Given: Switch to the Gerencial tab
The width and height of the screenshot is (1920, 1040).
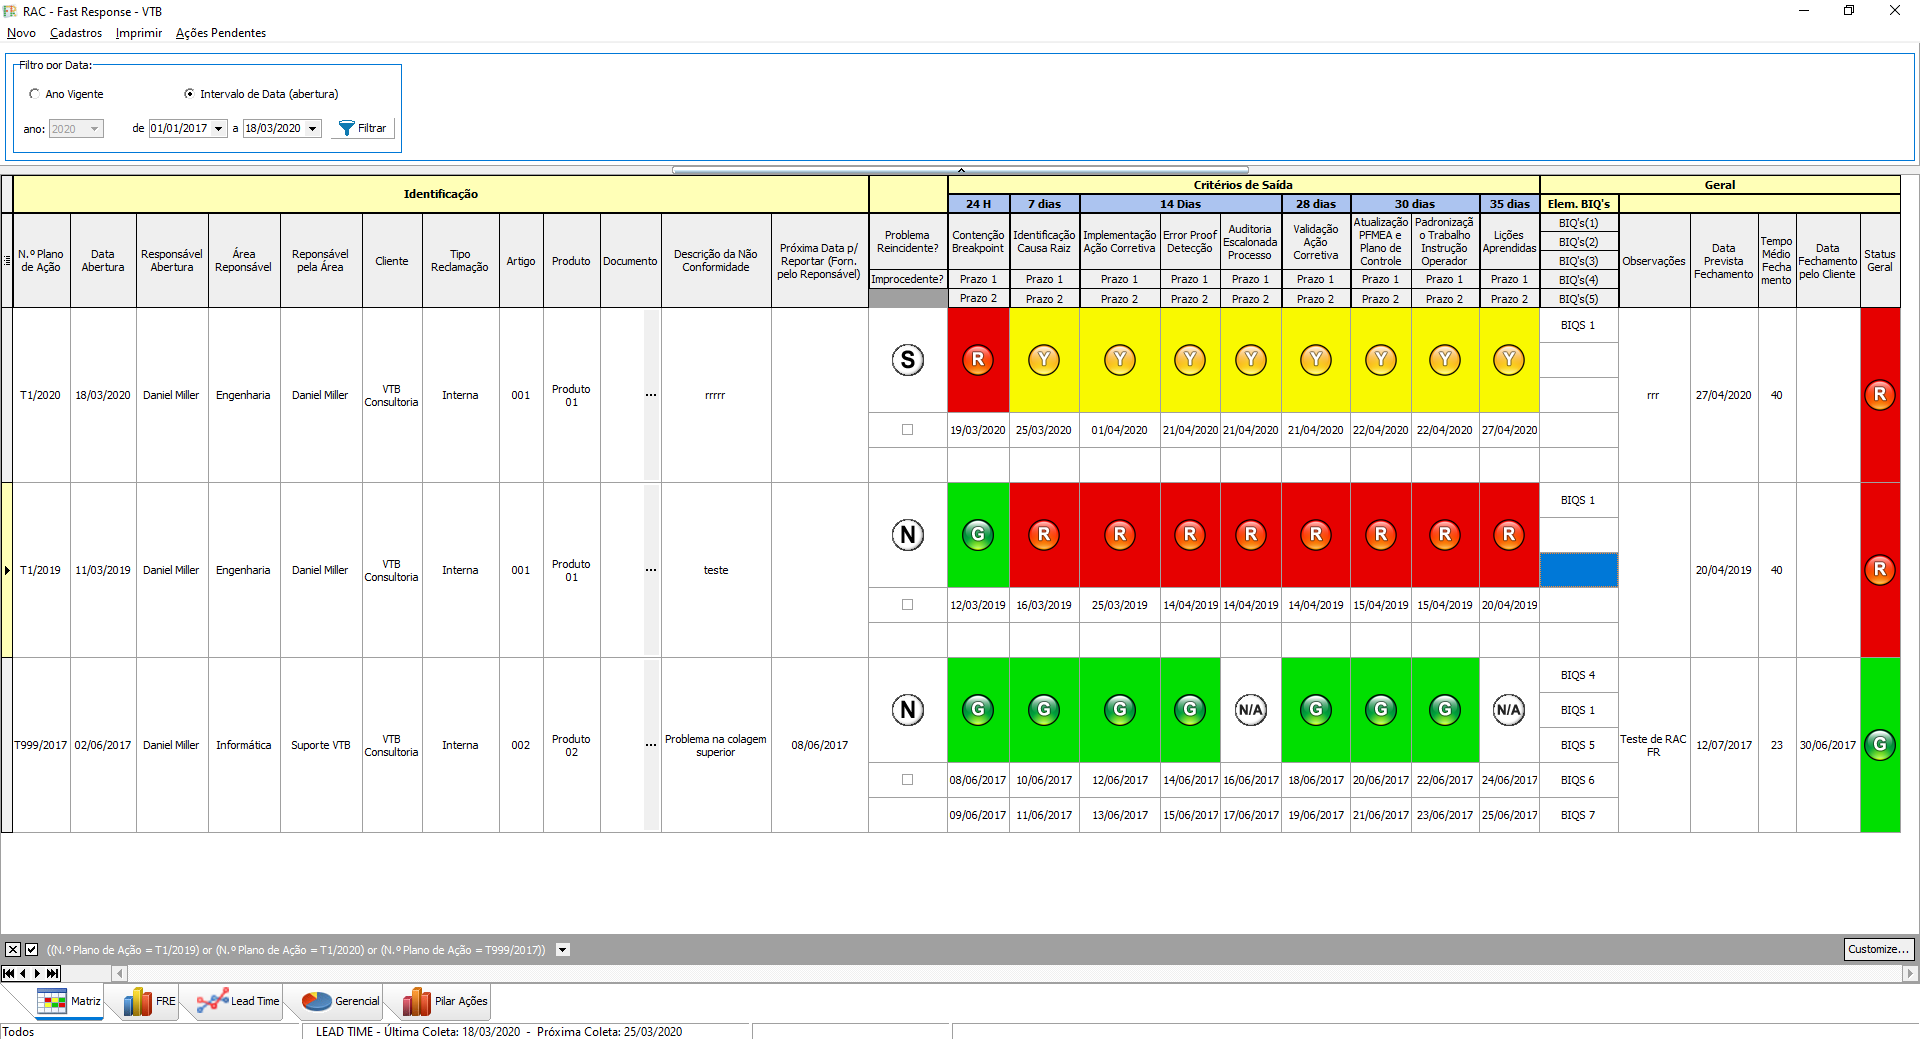Looking at the screenshot, I should (x=341, y=1001).
